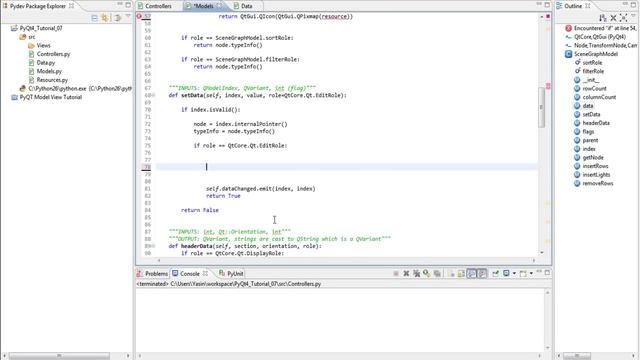The width and height of the screenshot is (640, 360).
Task: Click the editor horizontal scroll left arrow
Action: 159,260
